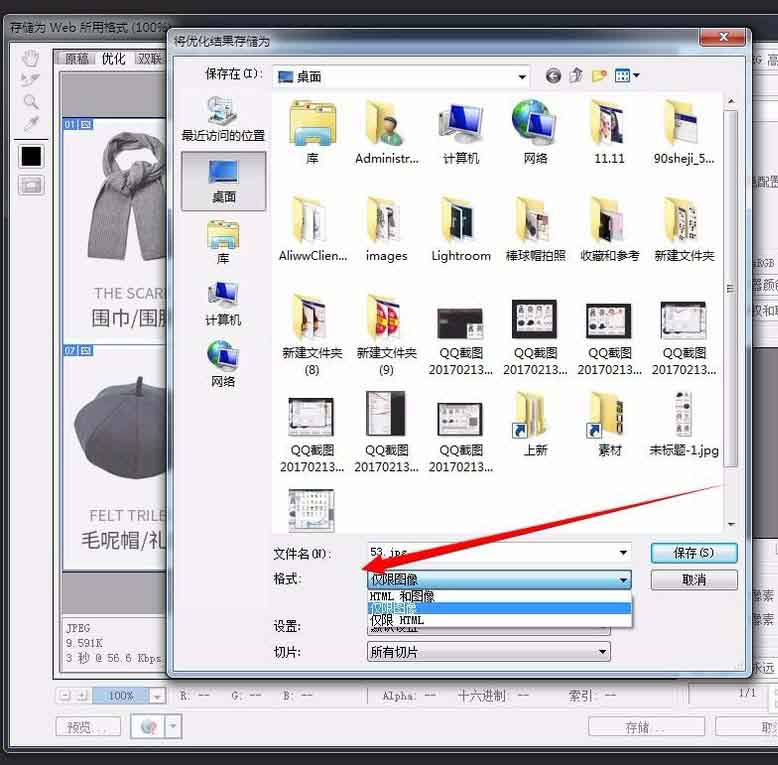Select the Hand tool in left toolbar
778x765 pixels.
coord(31,58)
